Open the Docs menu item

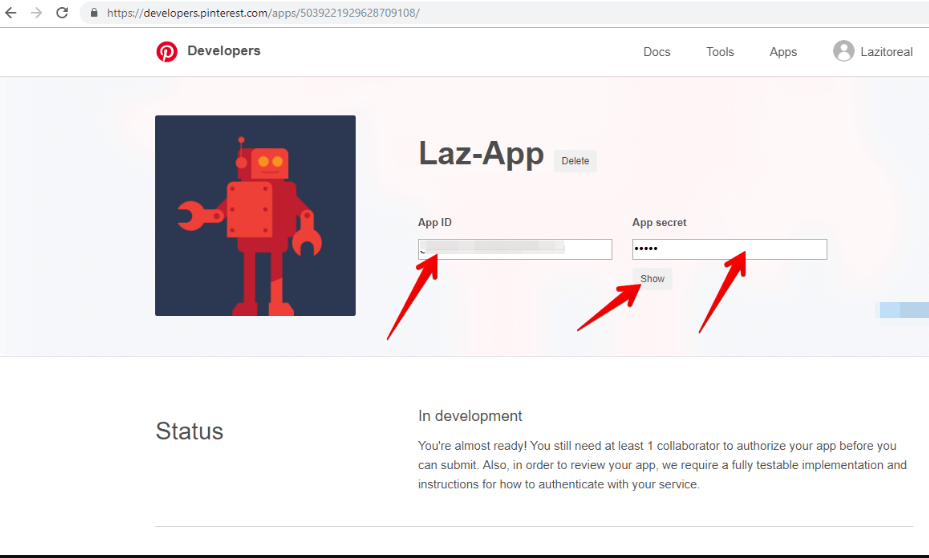pyautogui.click(x=656, y=52)
